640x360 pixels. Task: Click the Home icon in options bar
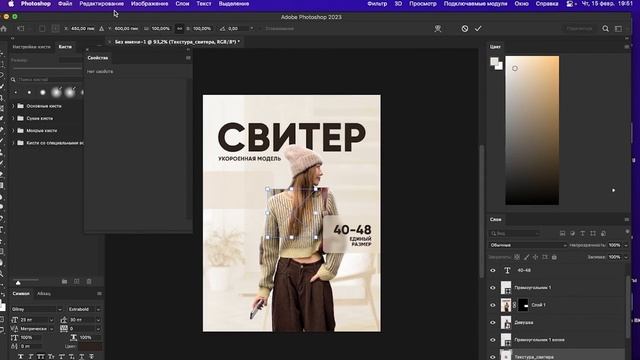[4, 29]
